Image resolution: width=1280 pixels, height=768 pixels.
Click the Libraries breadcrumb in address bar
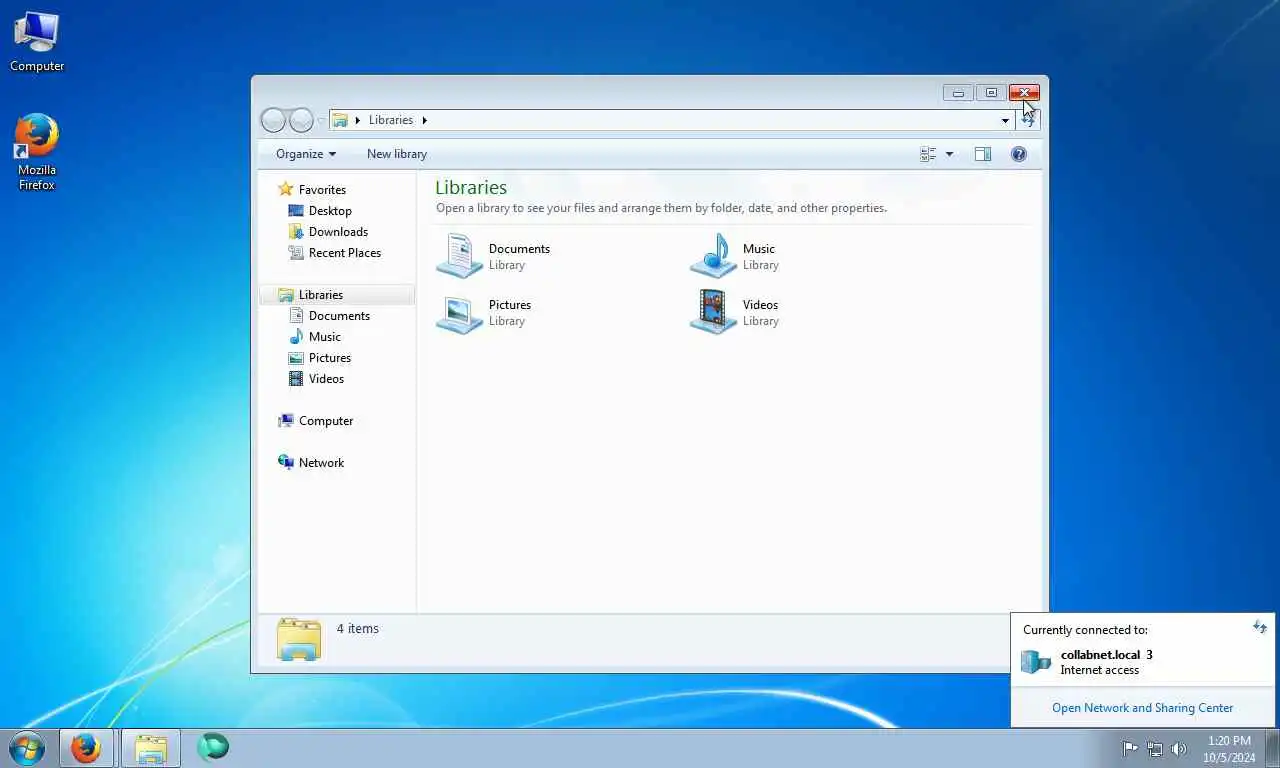[x=391, y=120]
